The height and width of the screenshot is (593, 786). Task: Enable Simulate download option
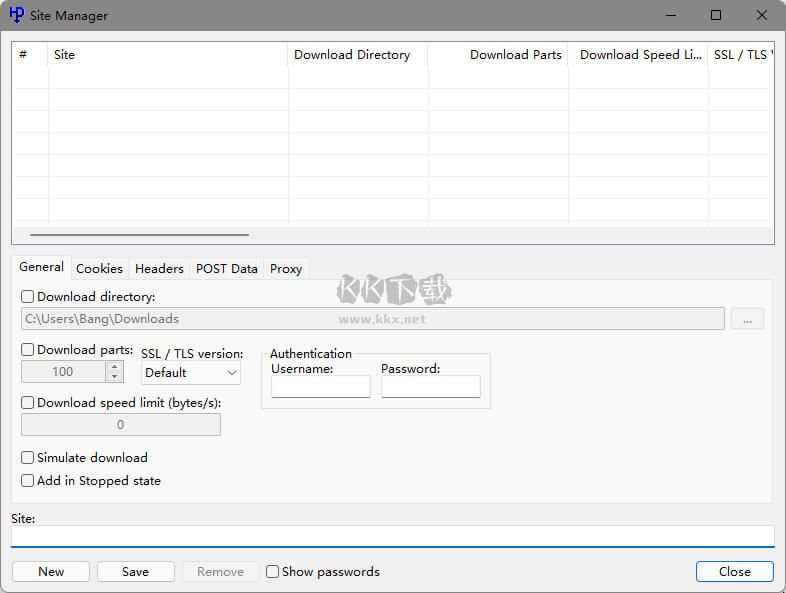click(28, 458)
